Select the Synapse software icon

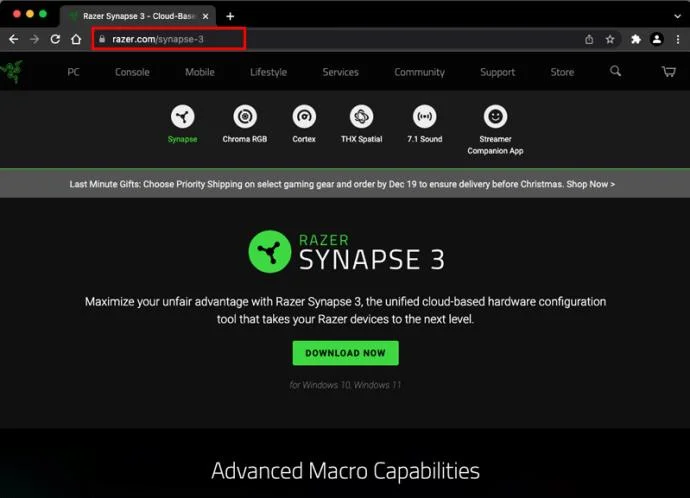coord(183,117)
